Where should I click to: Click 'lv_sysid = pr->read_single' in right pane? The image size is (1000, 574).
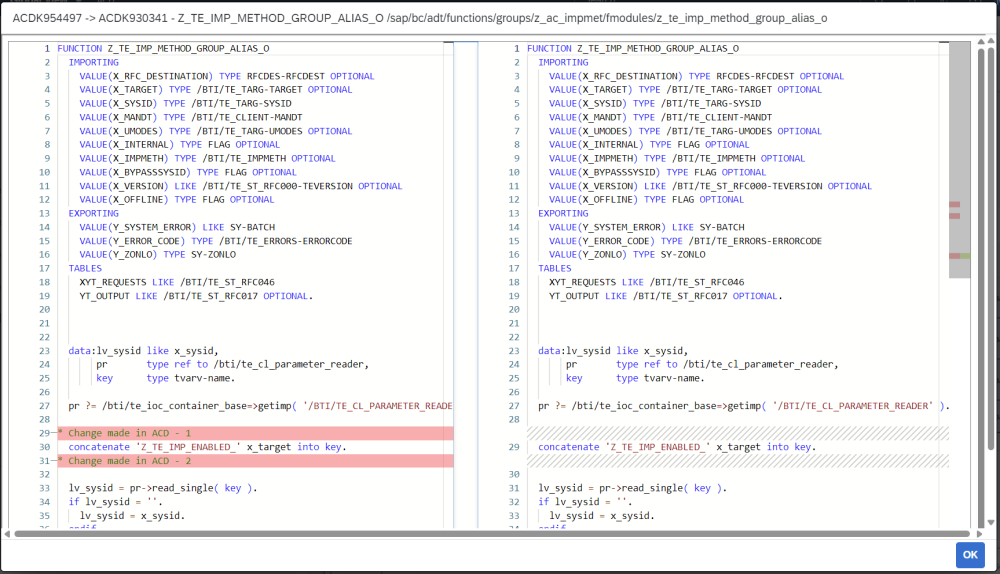[x=633, y=488]
